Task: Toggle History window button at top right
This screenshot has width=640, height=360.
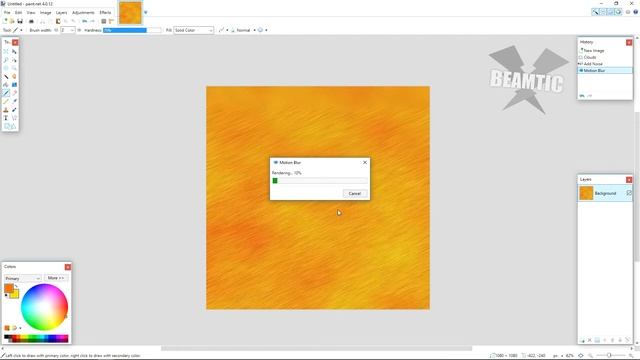Action: pos(603,12)
